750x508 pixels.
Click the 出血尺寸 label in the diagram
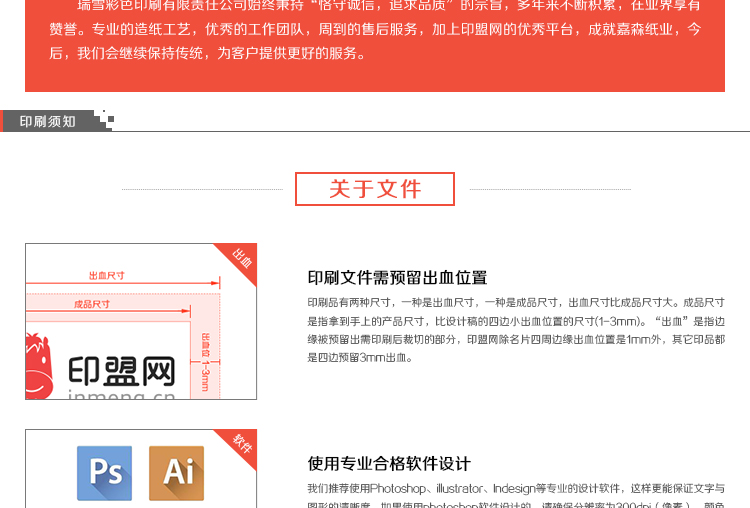pos(106,275)
